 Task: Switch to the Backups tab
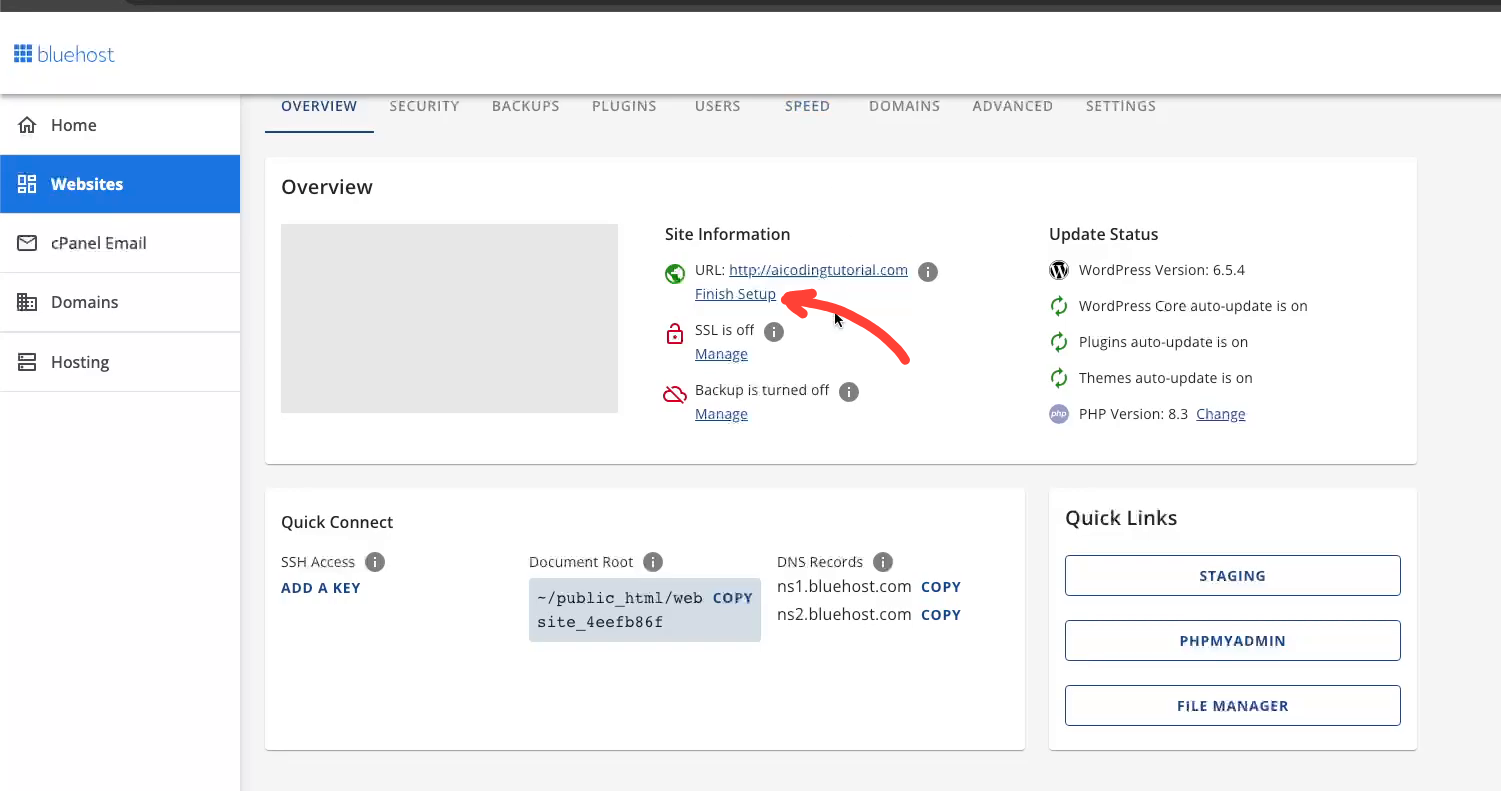[526, 106]
